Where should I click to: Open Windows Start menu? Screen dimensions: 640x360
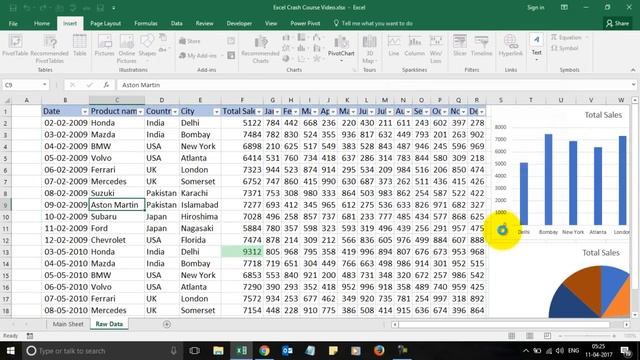point(11,351)
